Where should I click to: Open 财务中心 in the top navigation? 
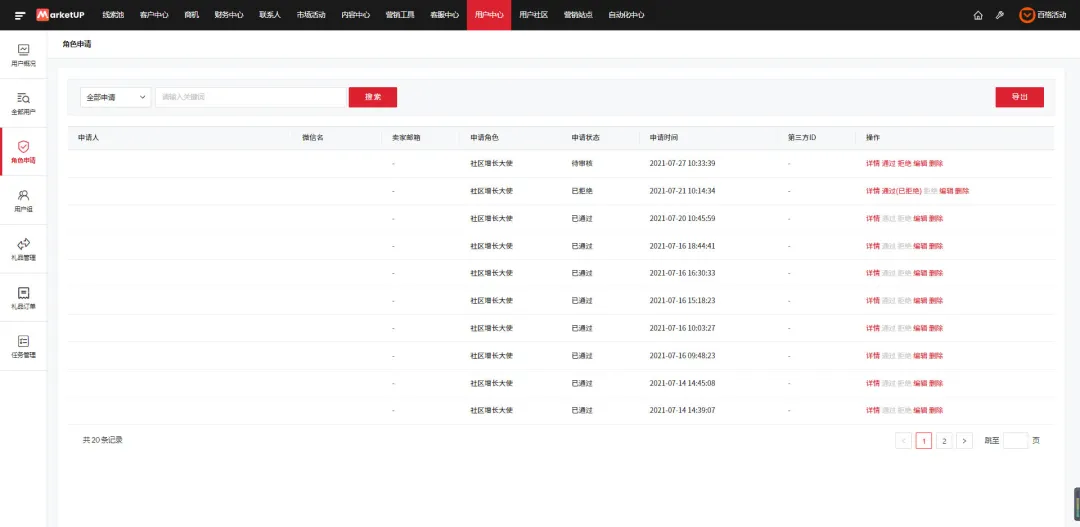point(229,14)
